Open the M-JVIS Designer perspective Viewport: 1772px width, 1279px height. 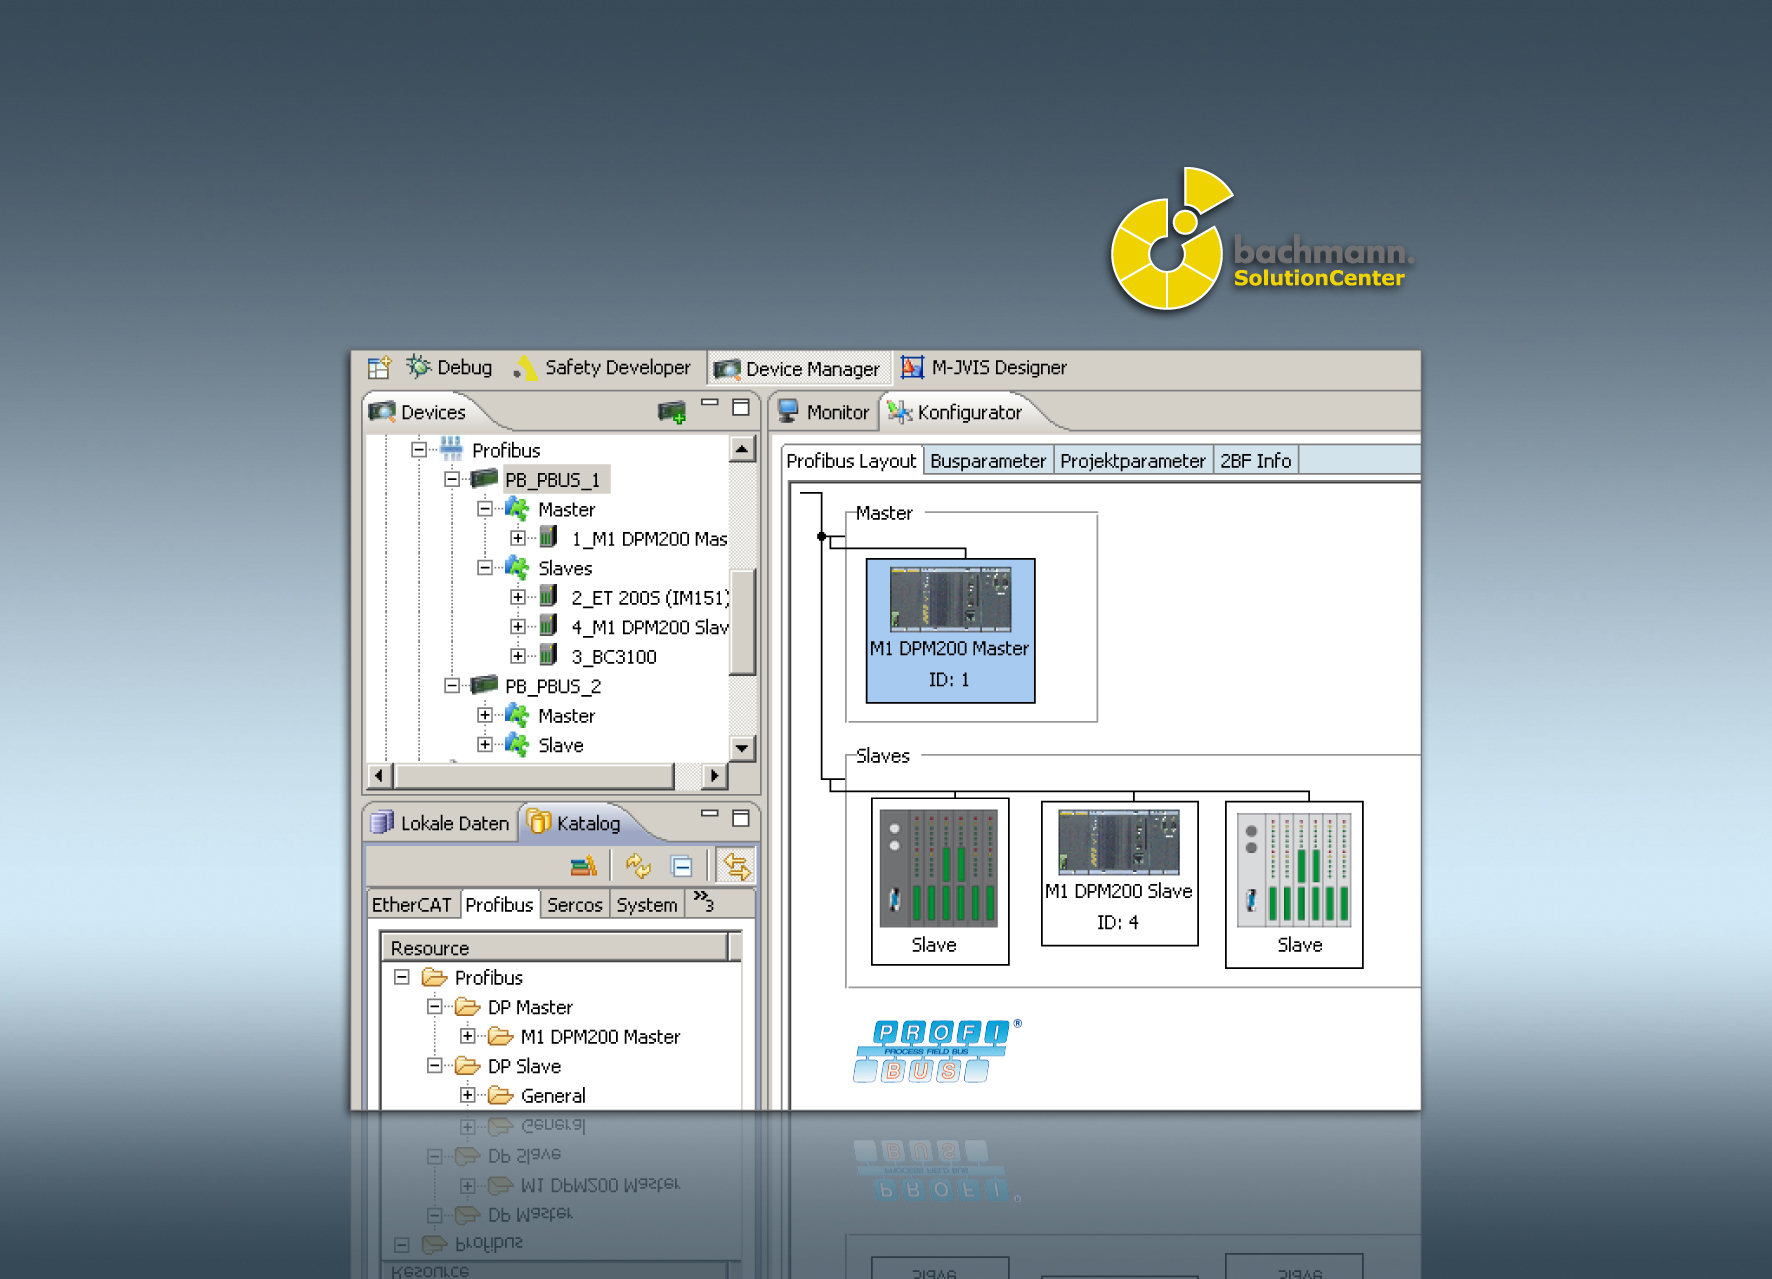click(984, 368)
